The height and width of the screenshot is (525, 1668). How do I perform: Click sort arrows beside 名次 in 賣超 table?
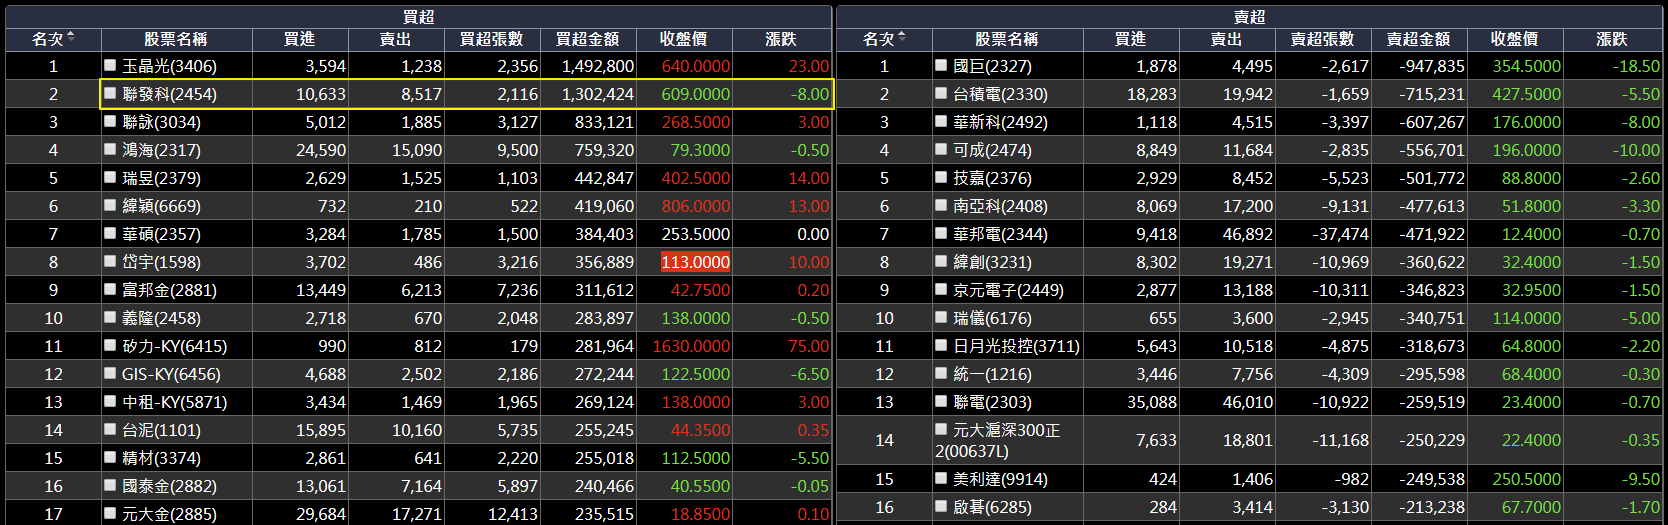click(x=902, y=38)
